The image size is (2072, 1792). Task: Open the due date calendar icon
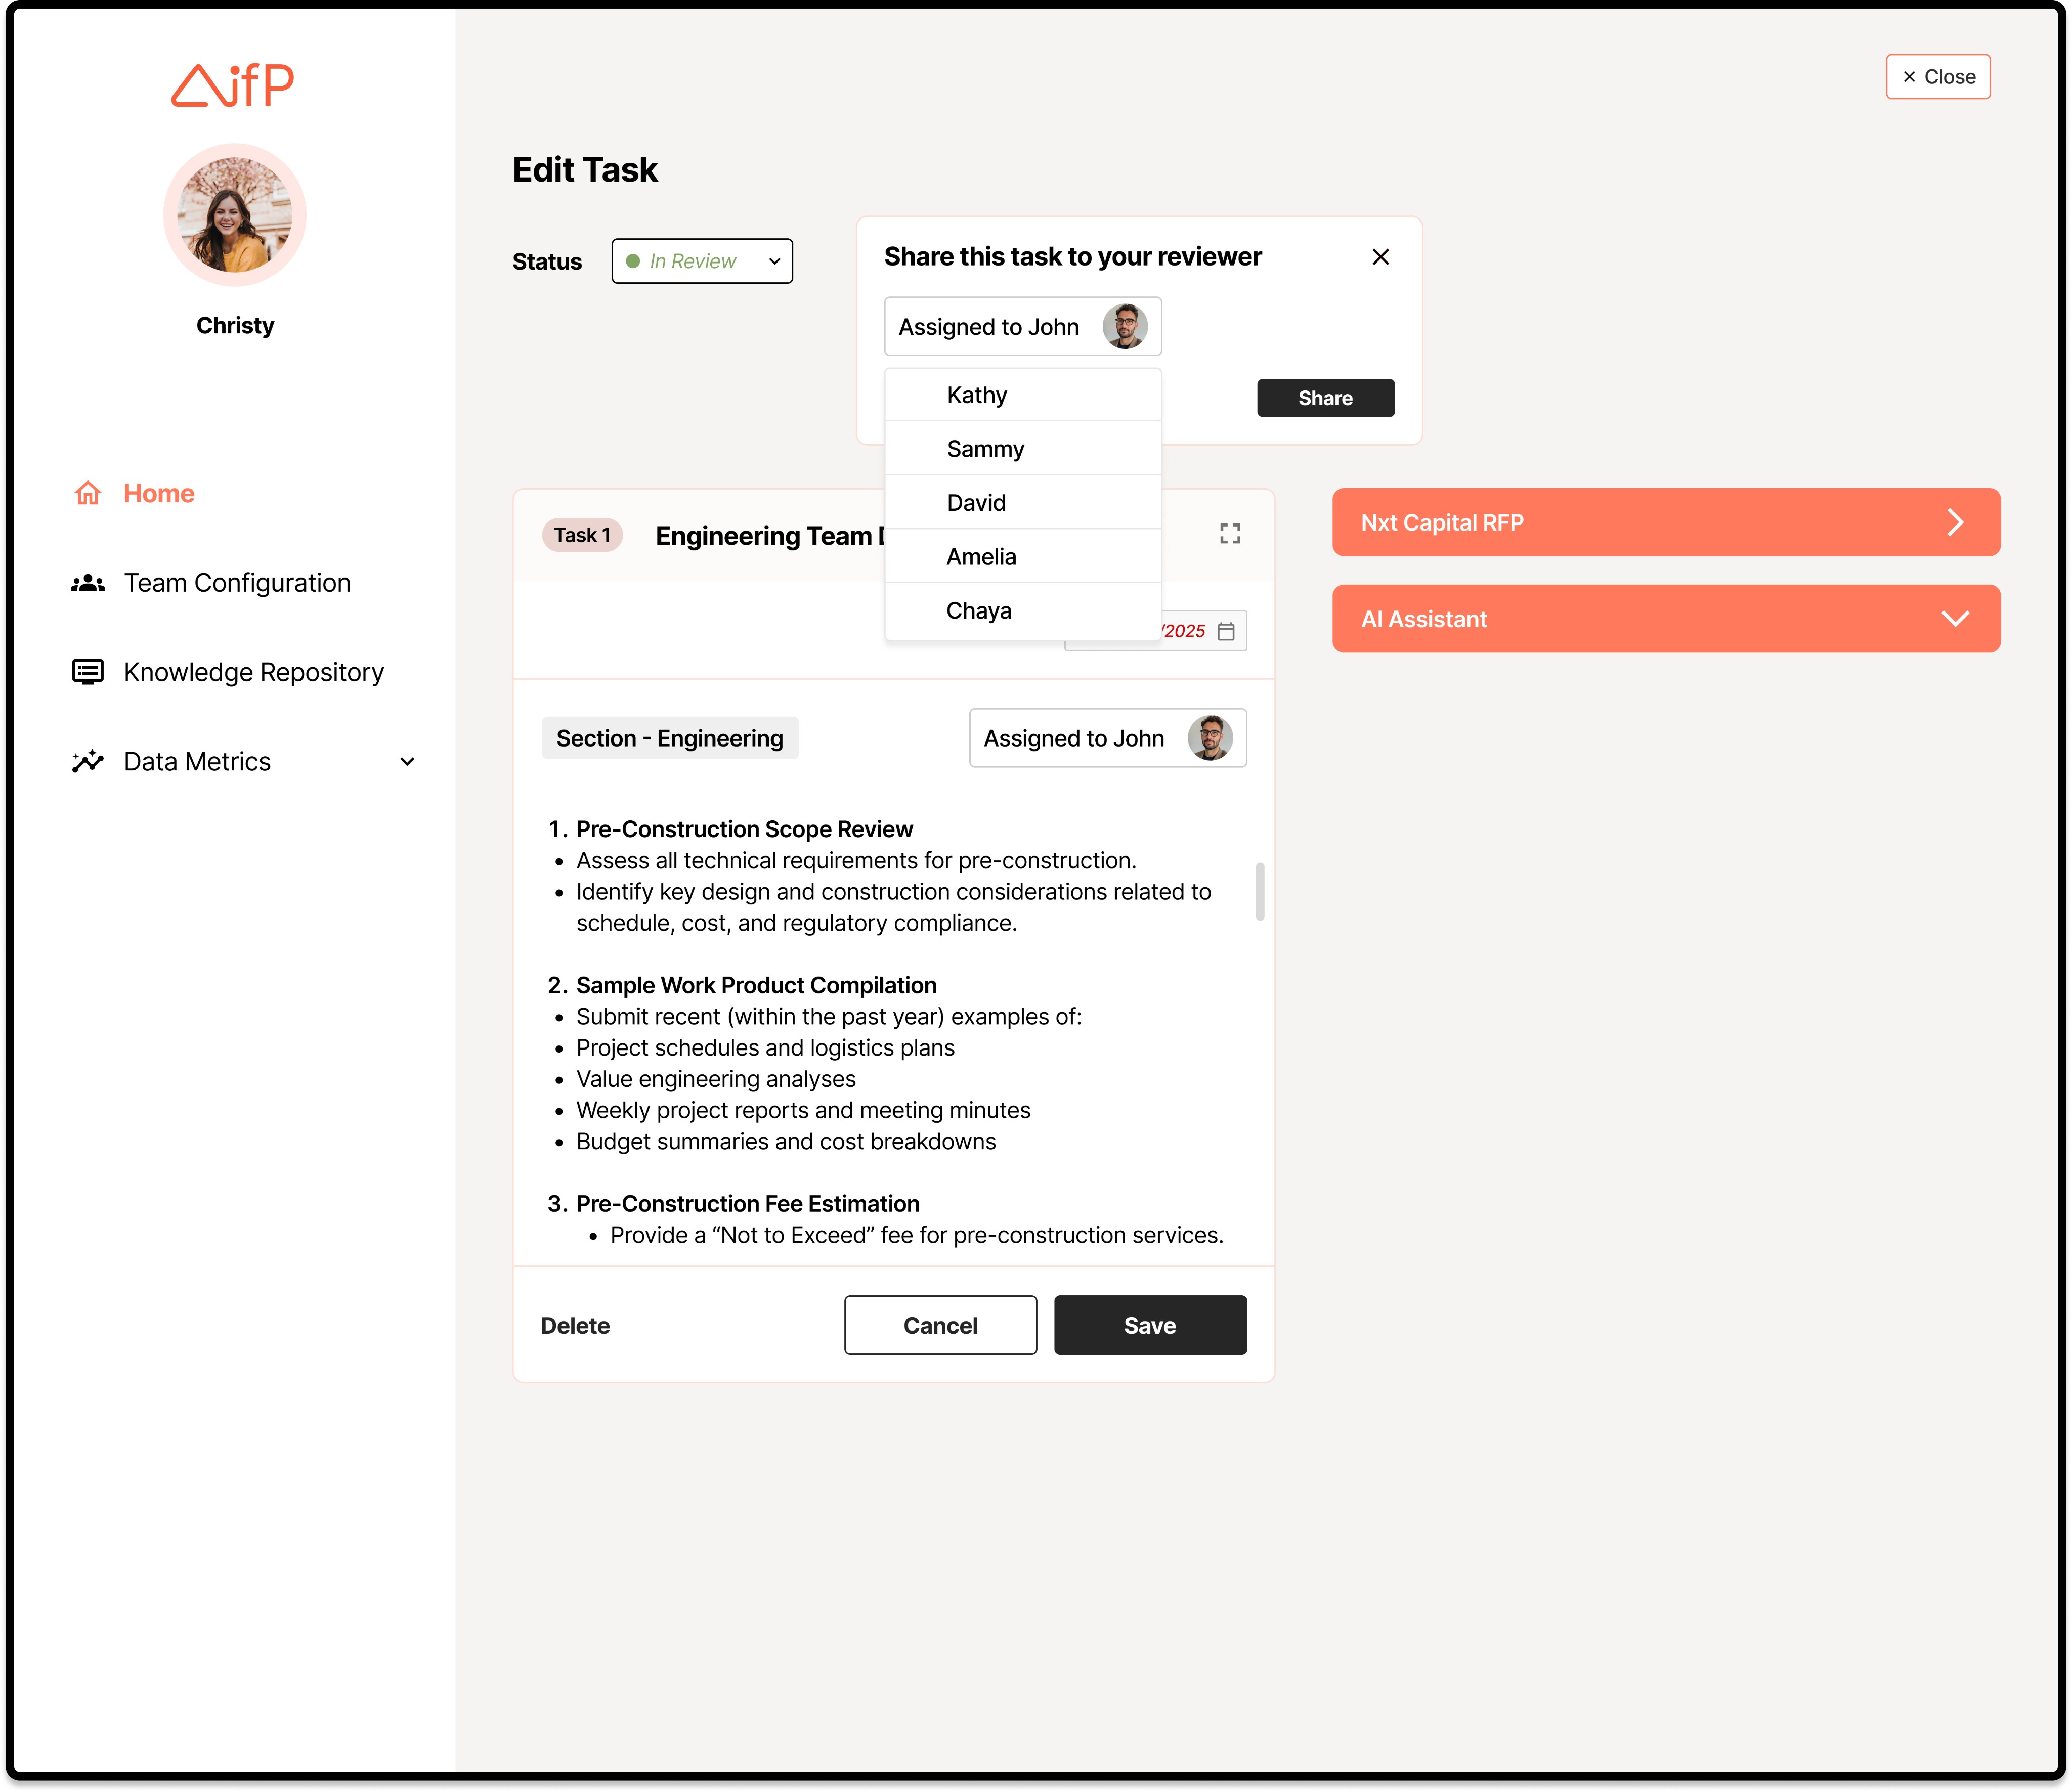pyautogui.click(x=1226, y=631)
